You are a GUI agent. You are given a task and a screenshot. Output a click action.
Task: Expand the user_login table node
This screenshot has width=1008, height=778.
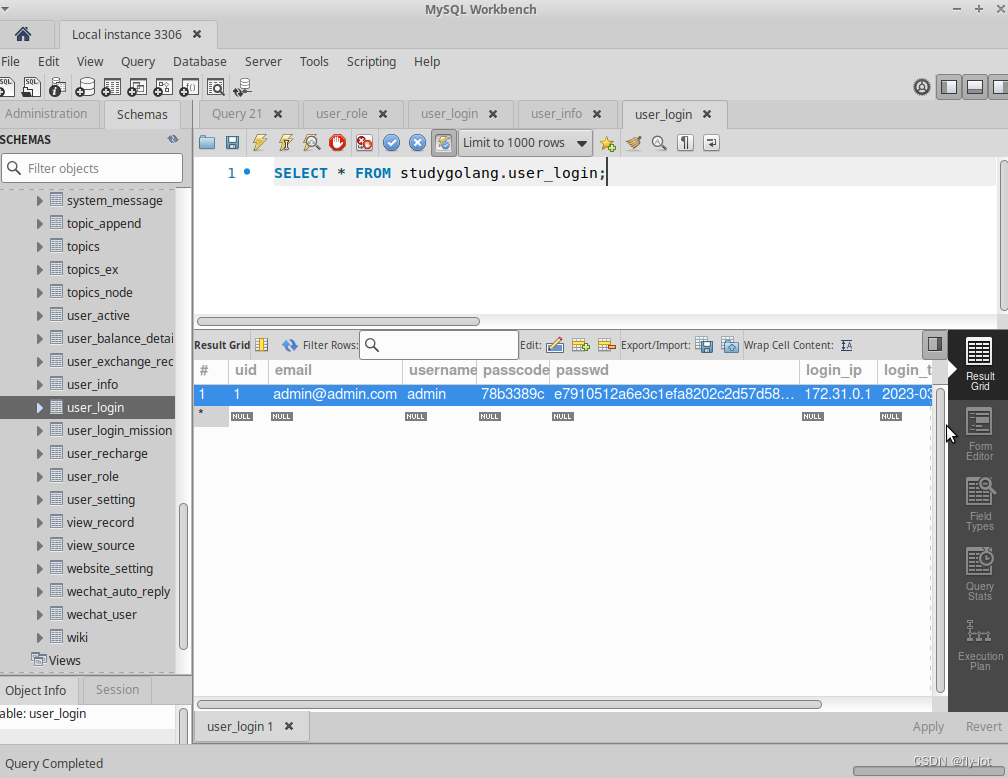click(39, 408)
